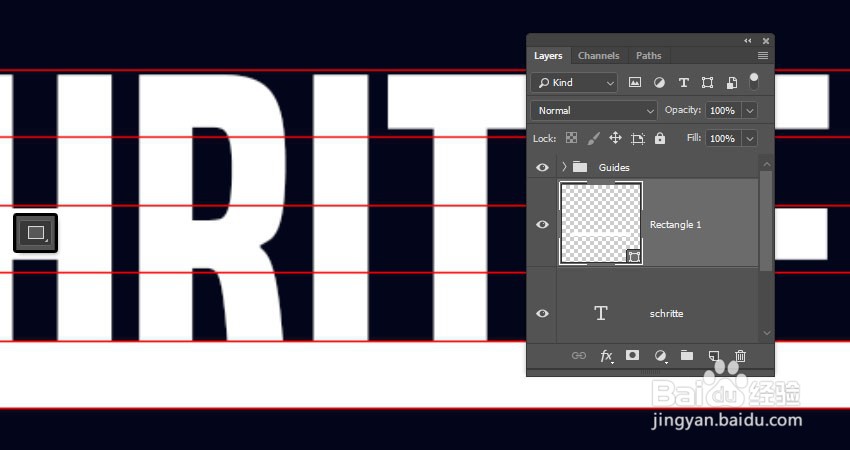The height and width of the screenshot is (450, 850).
Task: Click the layers list scrollbar thumb
Action: coord(766,221)
